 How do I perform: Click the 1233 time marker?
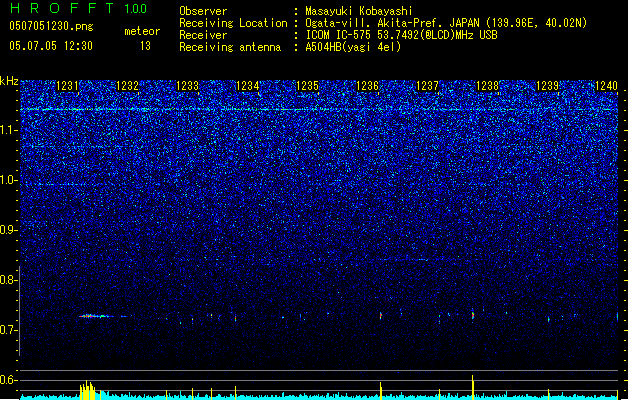187,86
